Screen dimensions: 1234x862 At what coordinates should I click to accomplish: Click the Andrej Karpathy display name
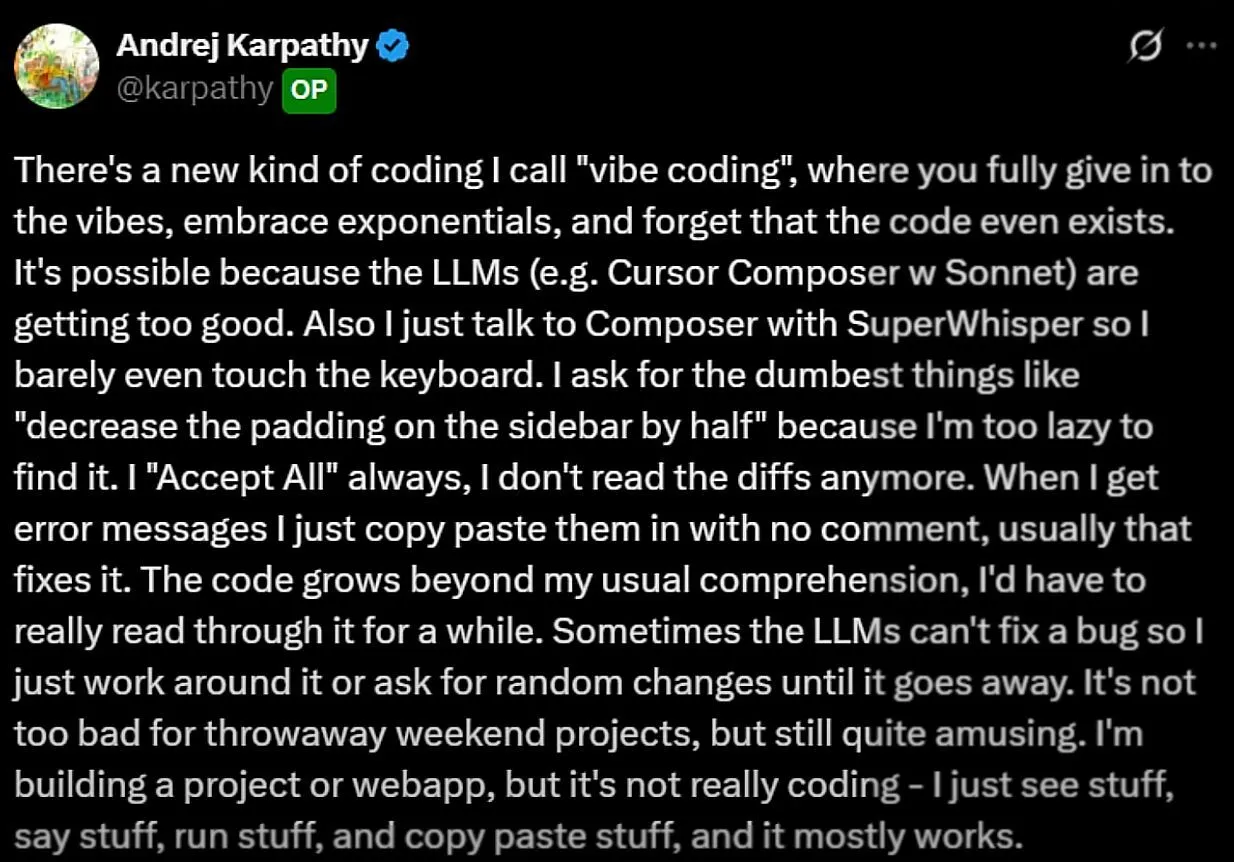[242, 46]
